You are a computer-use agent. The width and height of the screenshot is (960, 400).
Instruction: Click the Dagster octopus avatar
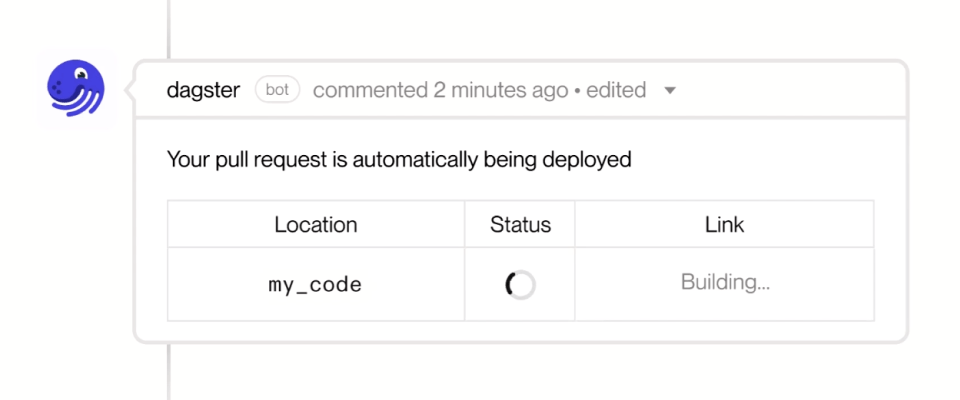[x=76, y=90]
